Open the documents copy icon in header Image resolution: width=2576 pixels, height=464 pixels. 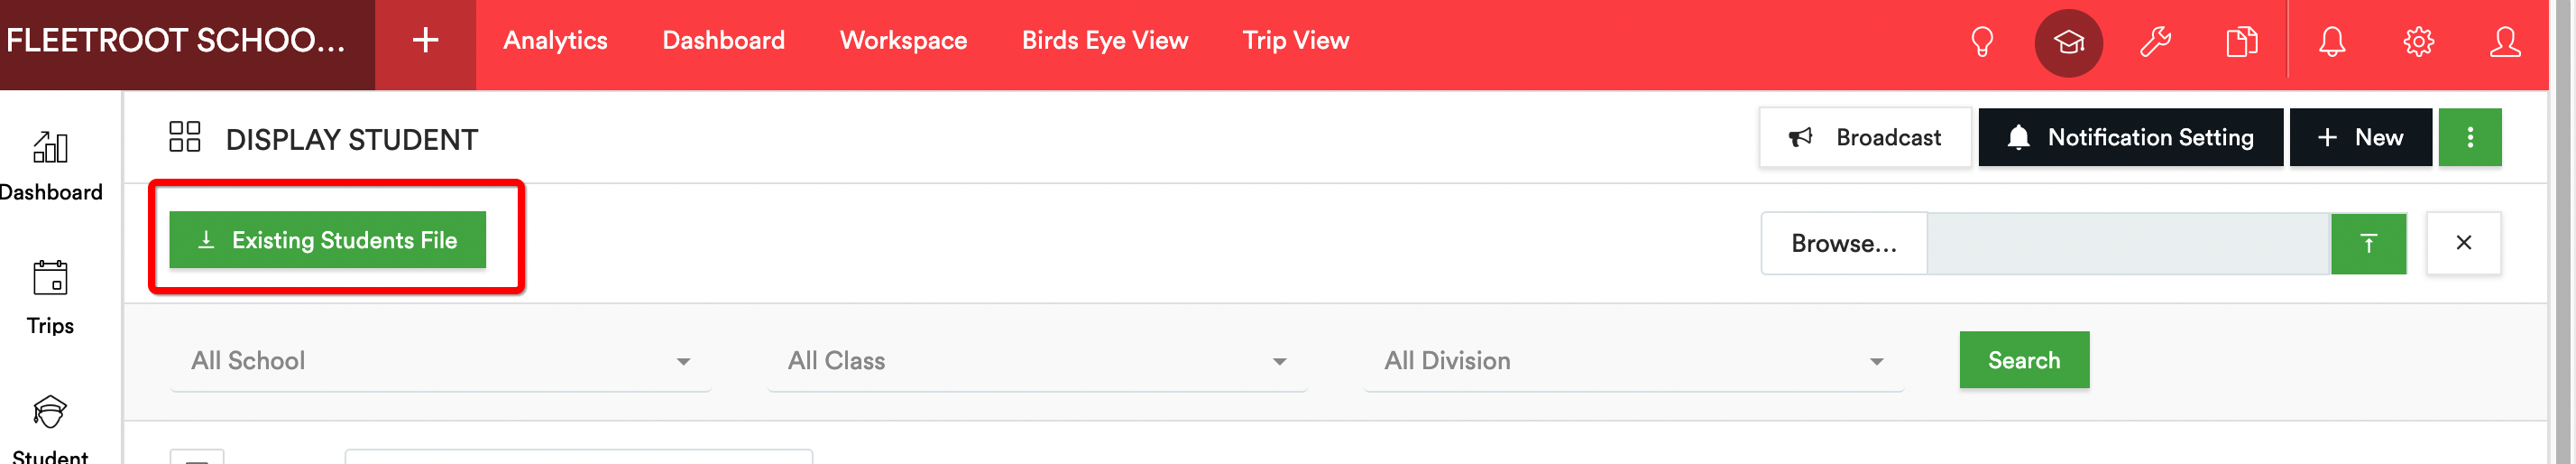(x=2242, y=42)
